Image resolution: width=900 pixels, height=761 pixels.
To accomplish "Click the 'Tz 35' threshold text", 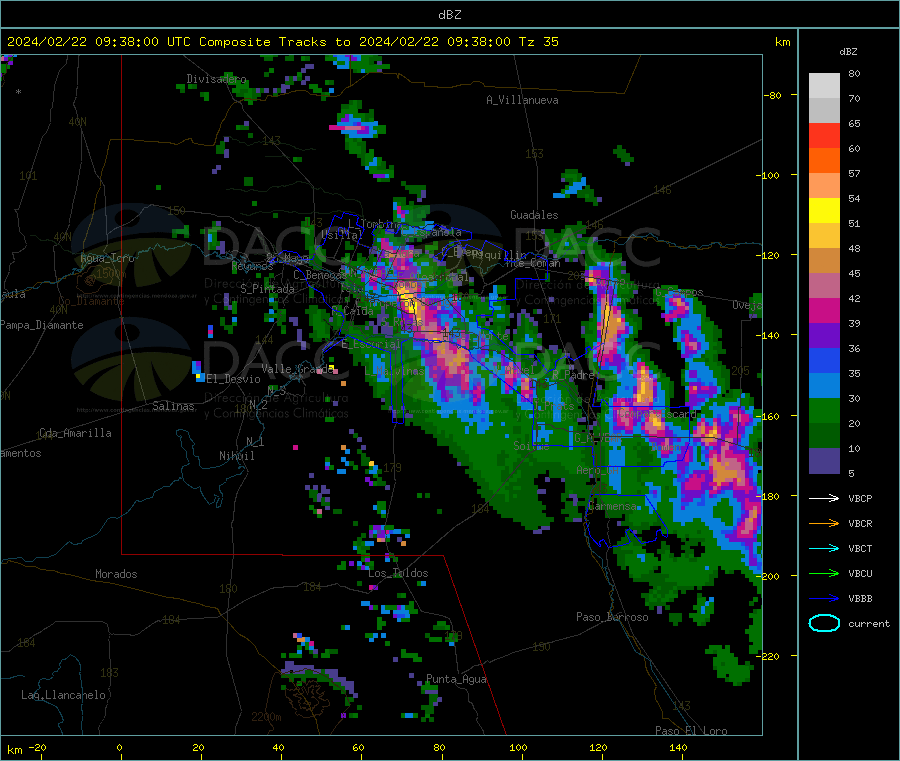I will click(538, 42).
